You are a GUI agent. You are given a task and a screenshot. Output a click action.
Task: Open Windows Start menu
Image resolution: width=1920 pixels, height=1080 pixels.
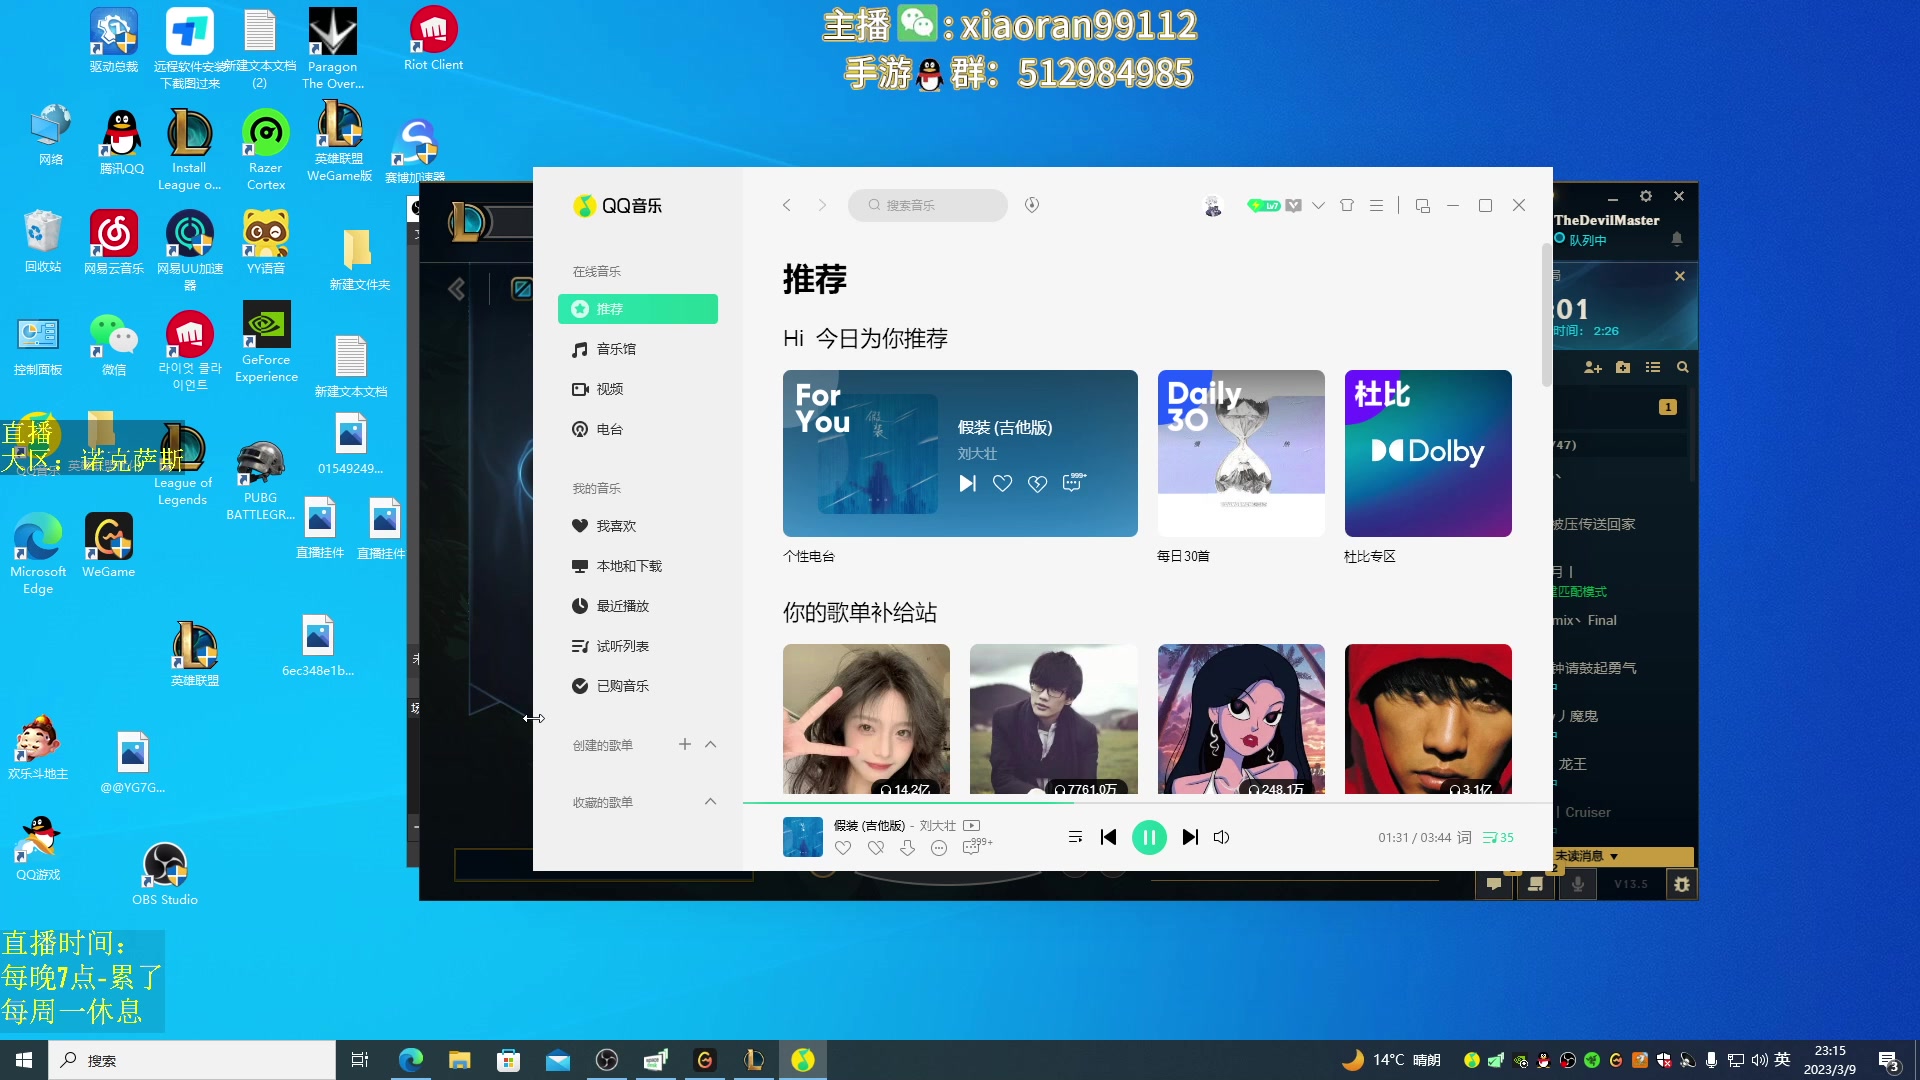pyautogui.click(x=24, y=1060)
